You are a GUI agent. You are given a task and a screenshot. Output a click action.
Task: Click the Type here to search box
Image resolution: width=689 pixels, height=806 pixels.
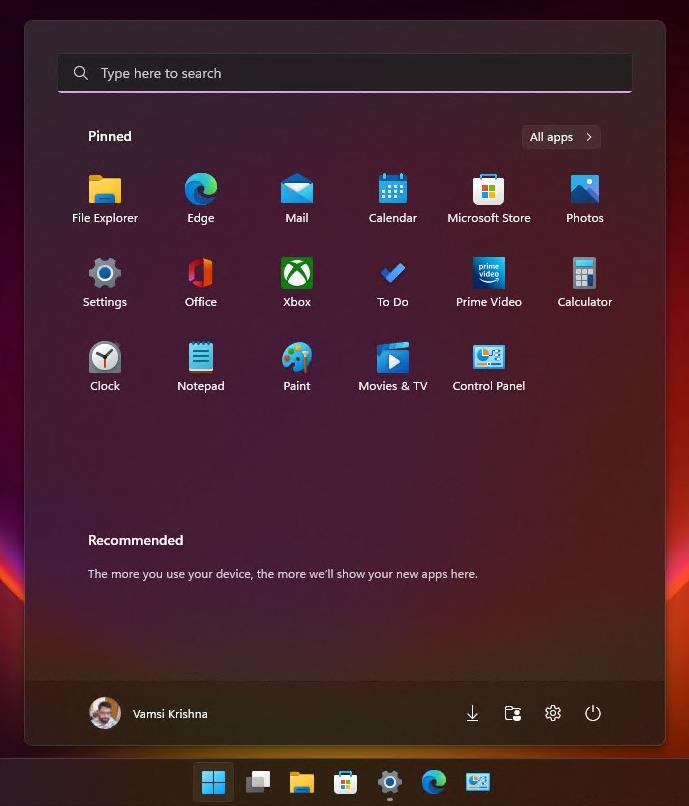[345, 73]
